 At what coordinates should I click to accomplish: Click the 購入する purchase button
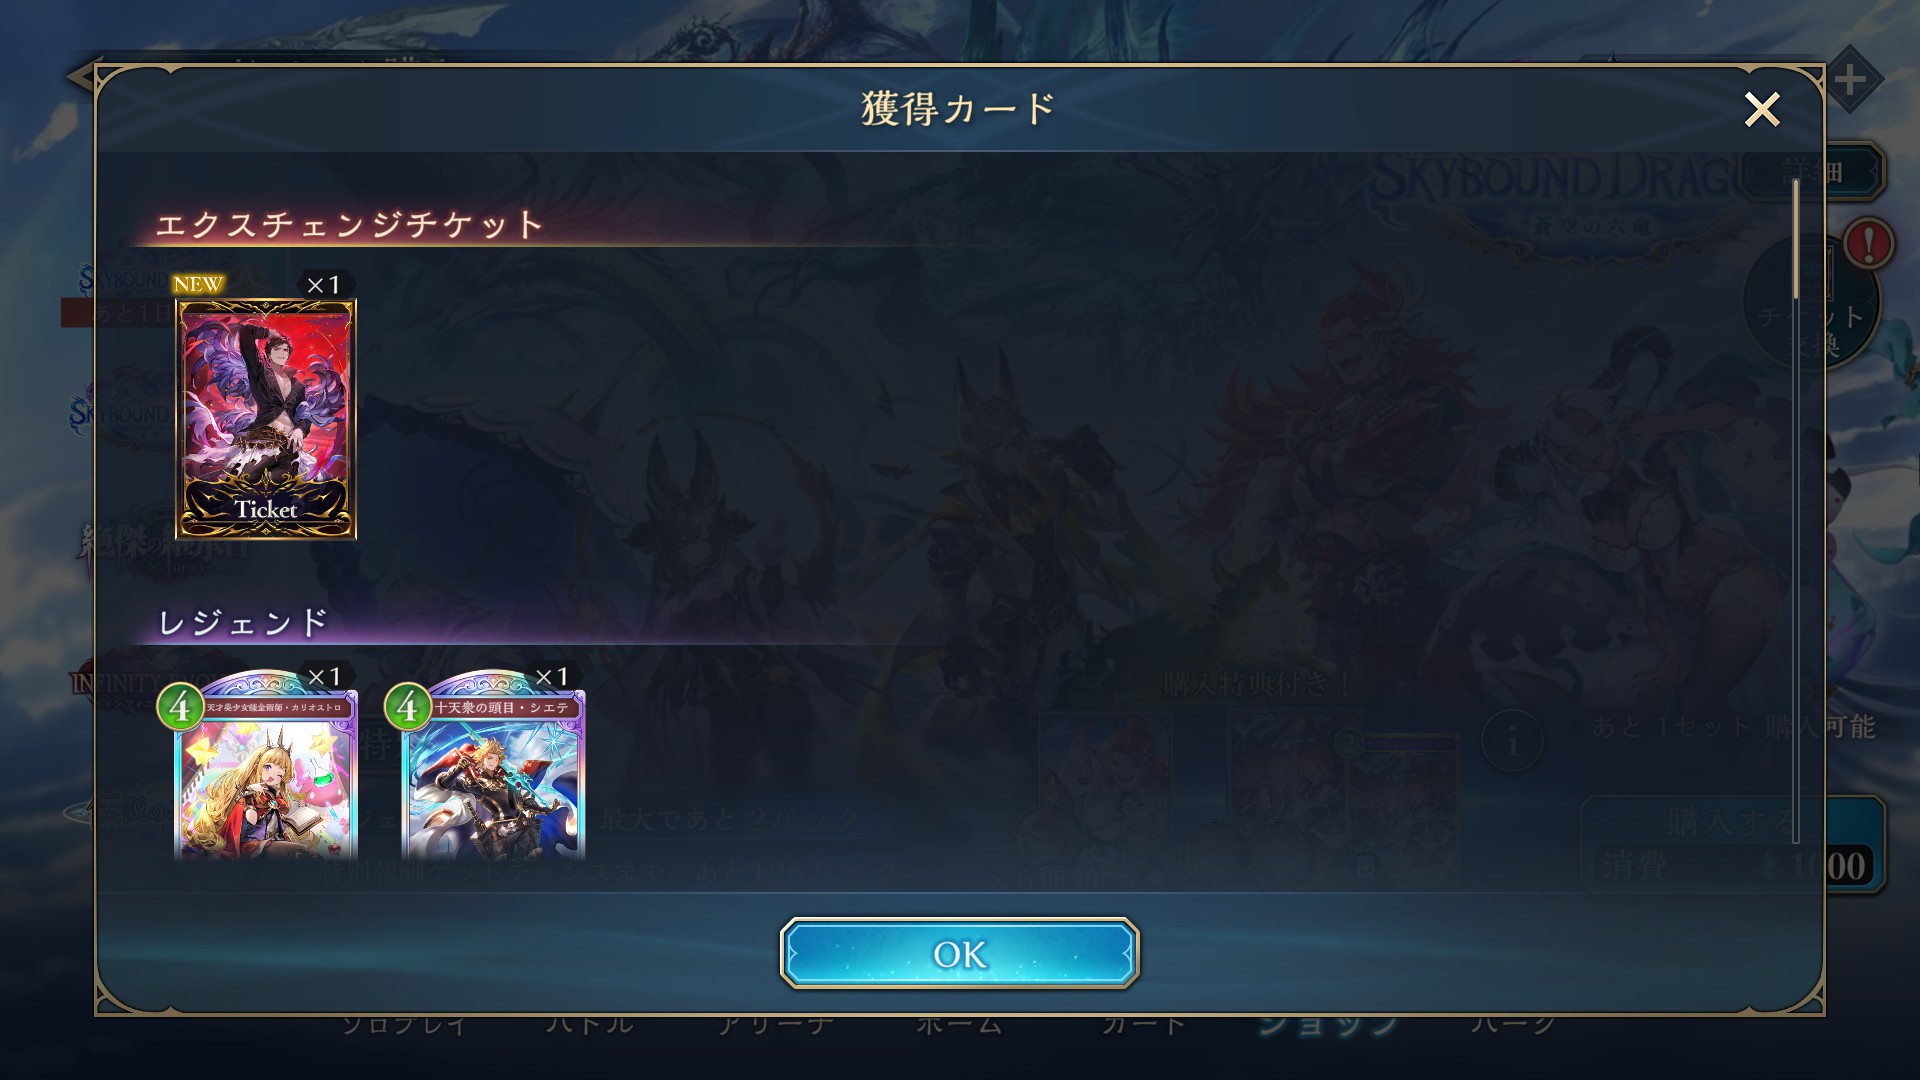tap(1732, 844)
